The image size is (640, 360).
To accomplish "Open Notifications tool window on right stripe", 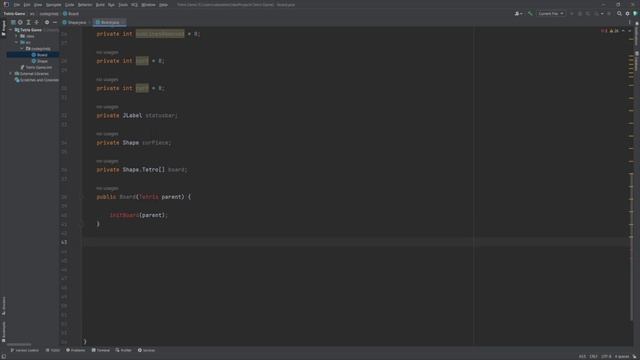I will pyautogui.click(x=637, y=34).
